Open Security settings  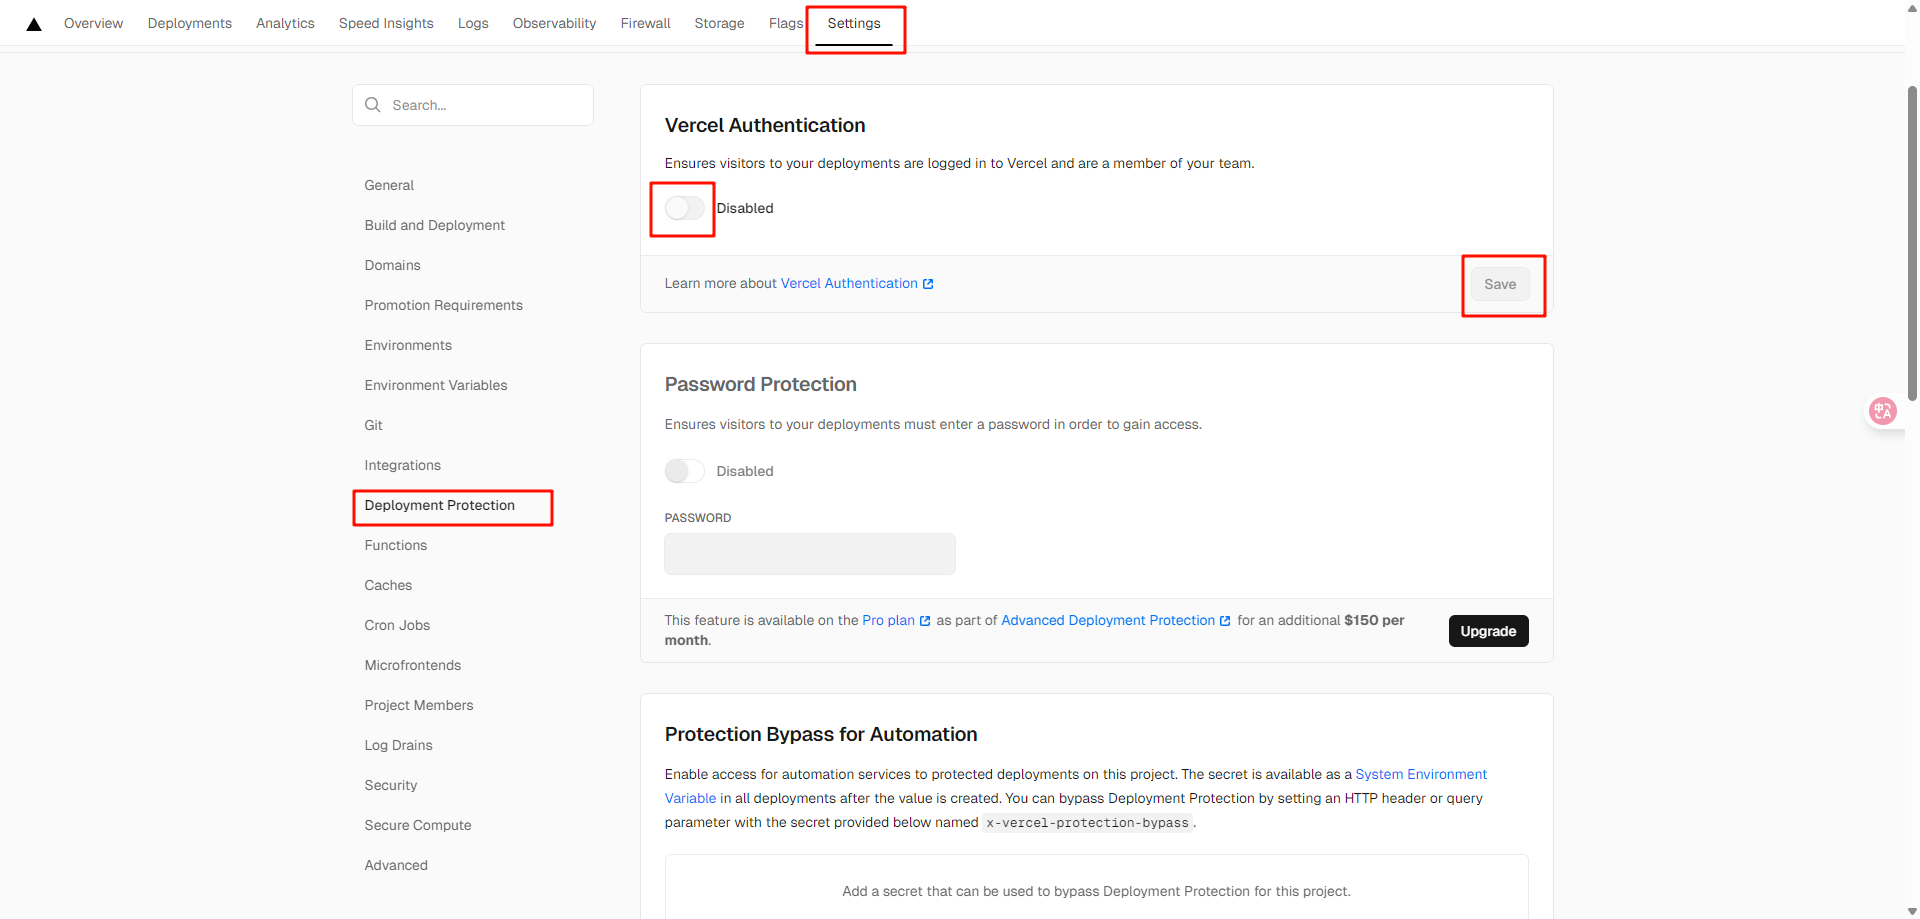(391, 785)
